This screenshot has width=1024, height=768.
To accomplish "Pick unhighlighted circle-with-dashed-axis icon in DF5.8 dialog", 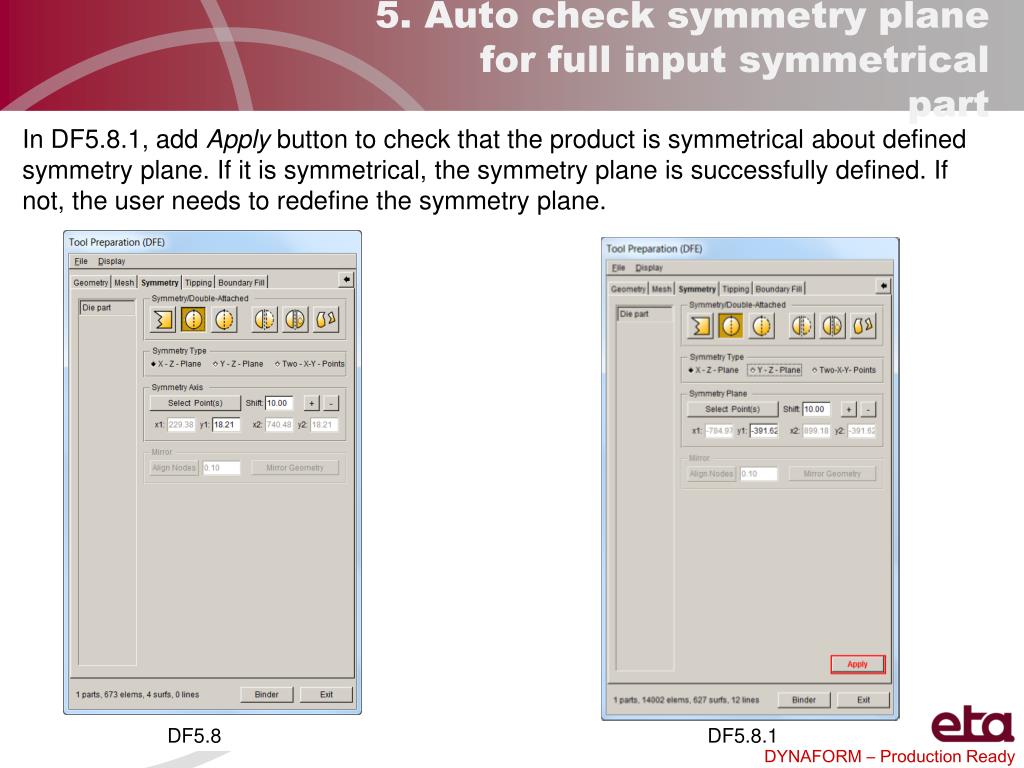I will tap(224, 319).
